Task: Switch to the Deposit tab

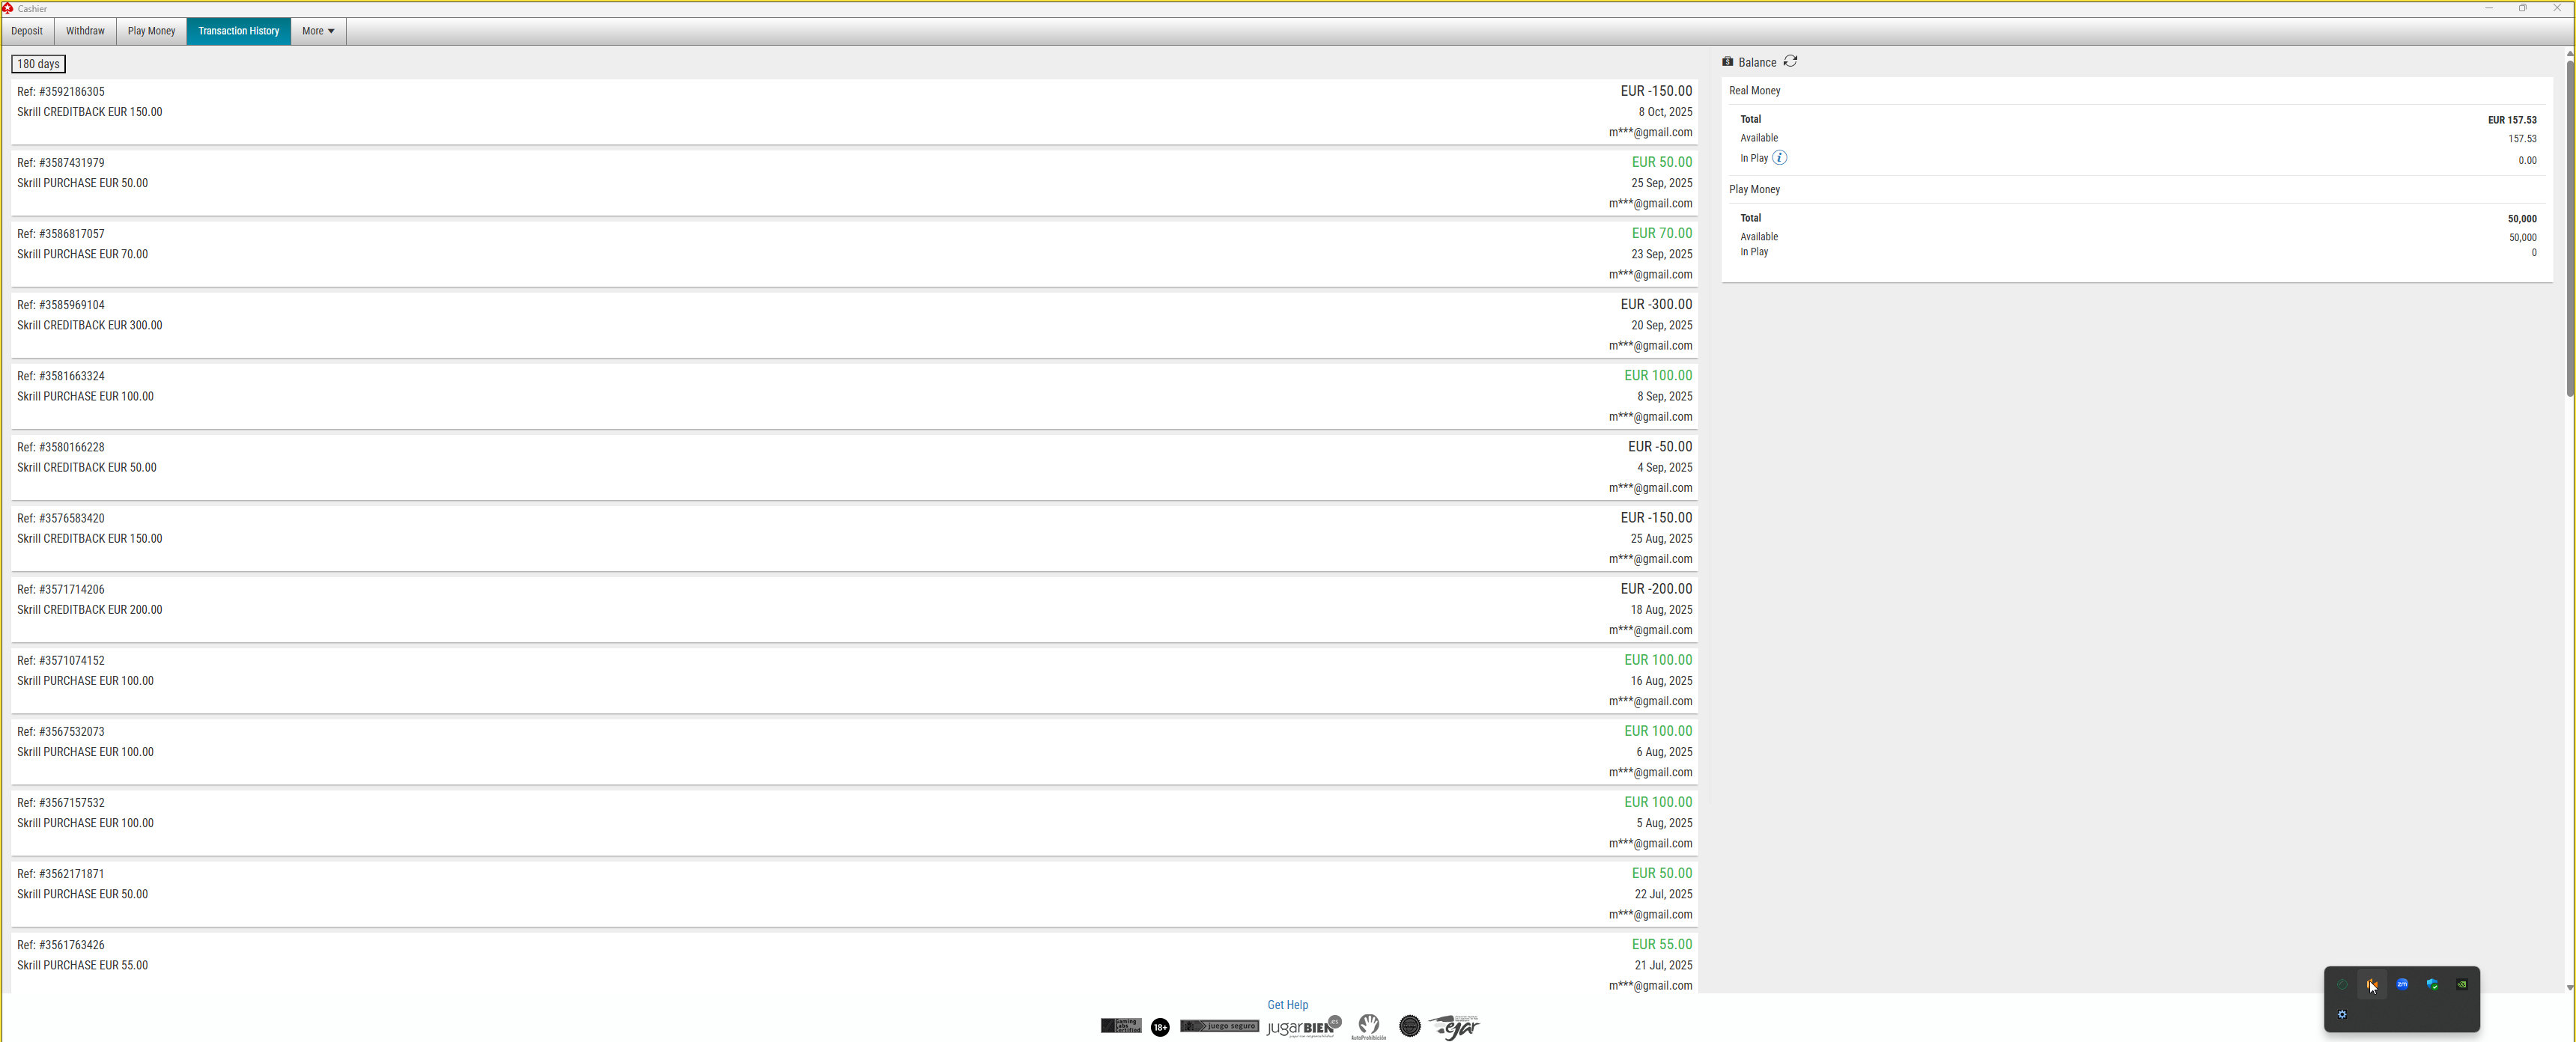Action: 27,31
